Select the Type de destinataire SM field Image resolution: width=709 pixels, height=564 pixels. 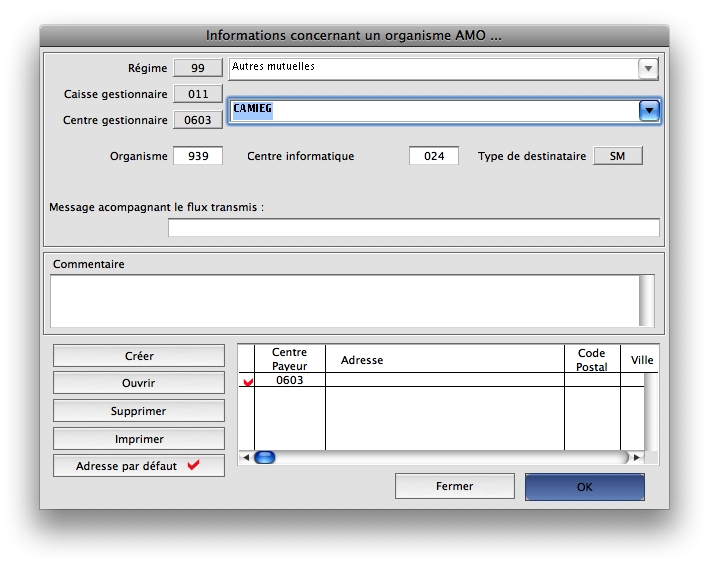pyautogui.click(x=618, y=156)
